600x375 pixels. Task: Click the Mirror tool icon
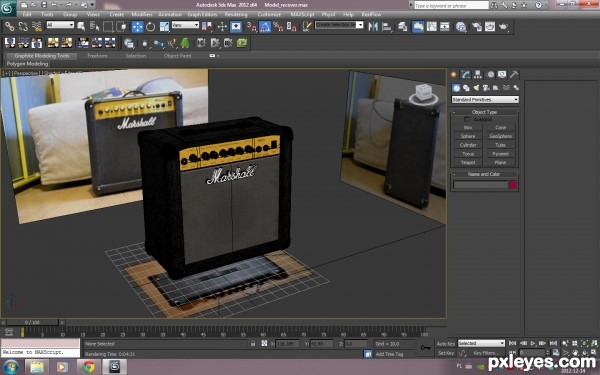[x=373, y=26]
